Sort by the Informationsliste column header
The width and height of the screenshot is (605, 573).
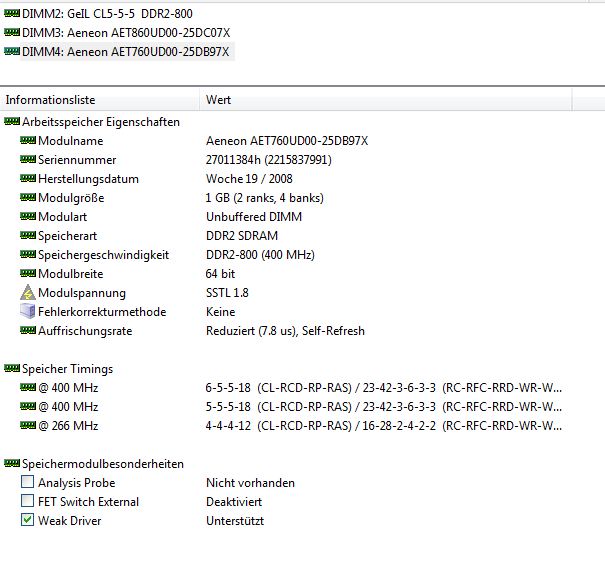pyautogui.click(x=100, y=100)
